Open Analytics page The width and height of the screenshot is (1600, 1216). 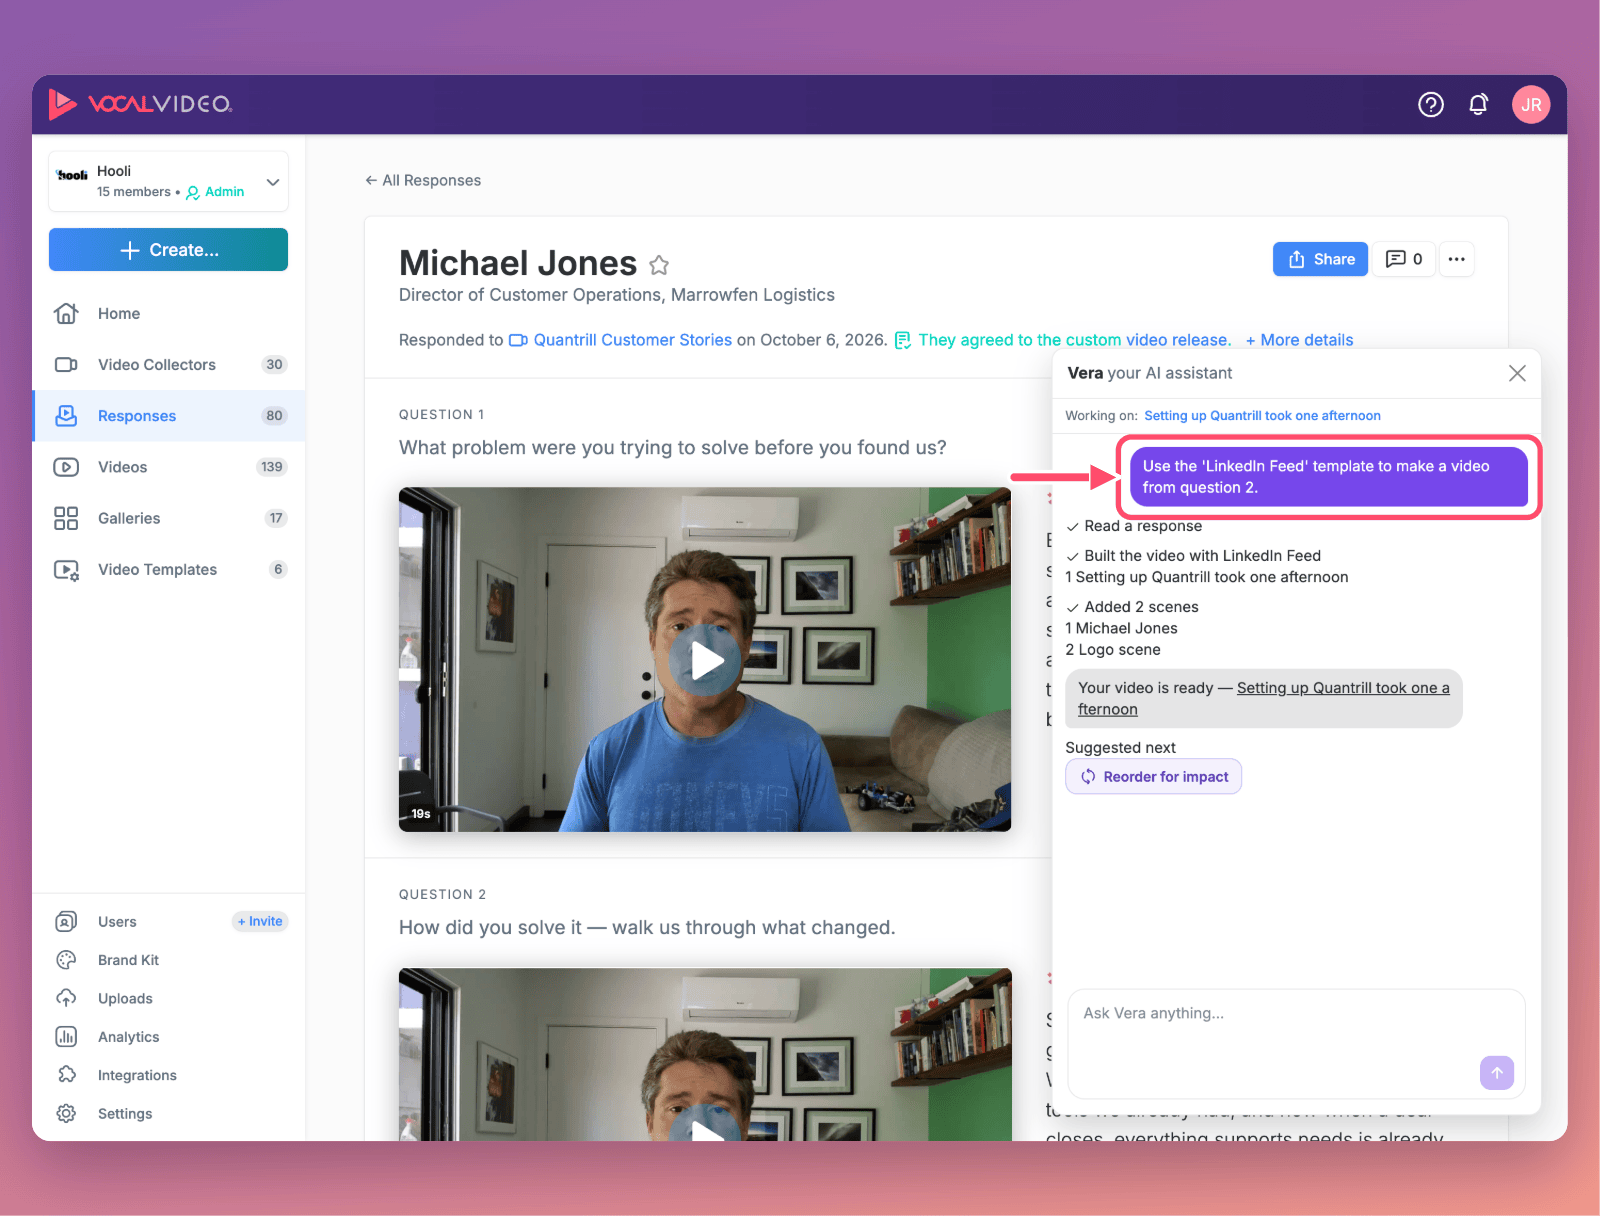pyautogui.click(x=128, y=1037)
